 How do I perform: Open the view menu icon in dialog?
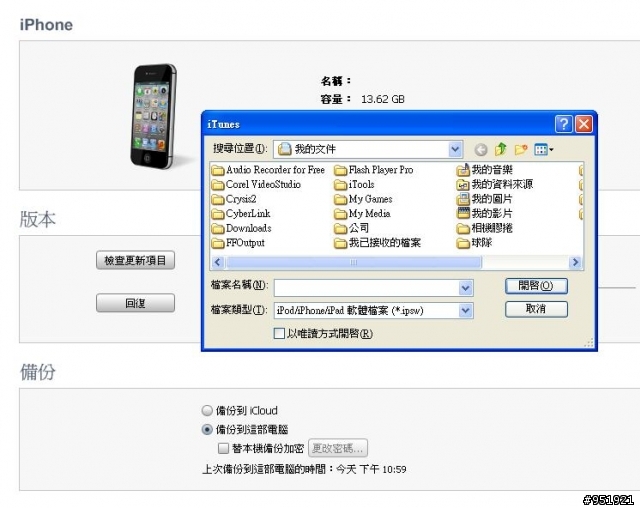coord(543,149)
